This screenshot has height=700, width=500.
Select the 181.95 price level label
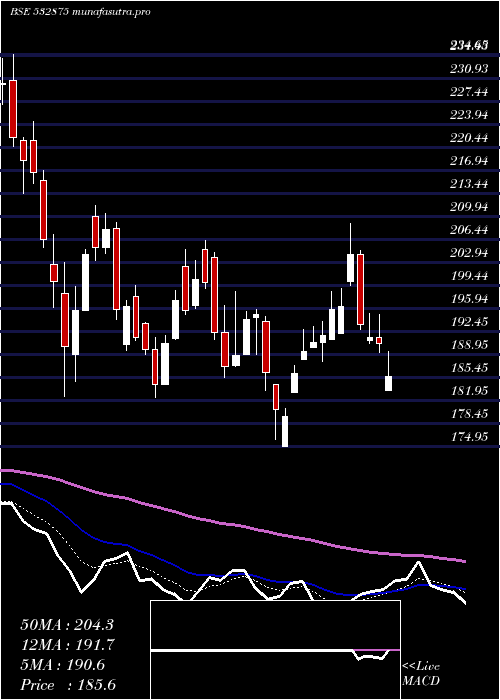[468, 391]
